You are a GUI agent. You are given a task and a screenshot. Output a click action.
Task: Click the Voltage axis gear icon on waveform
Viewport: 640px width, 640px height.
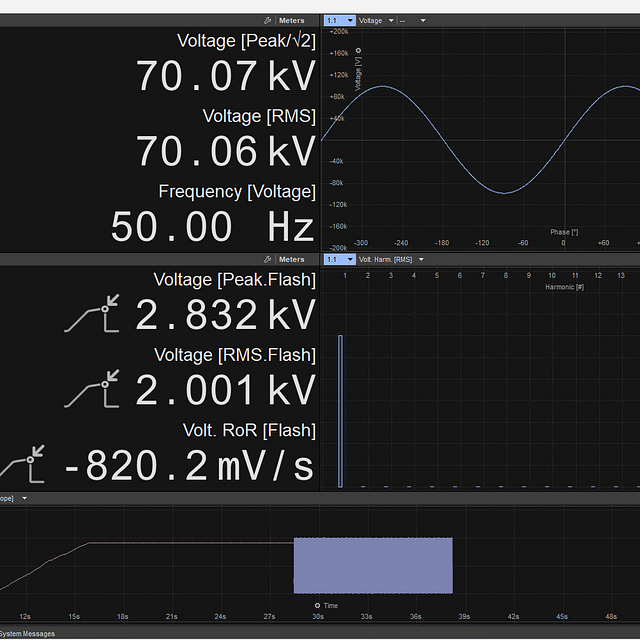click(x=359, y=51)
